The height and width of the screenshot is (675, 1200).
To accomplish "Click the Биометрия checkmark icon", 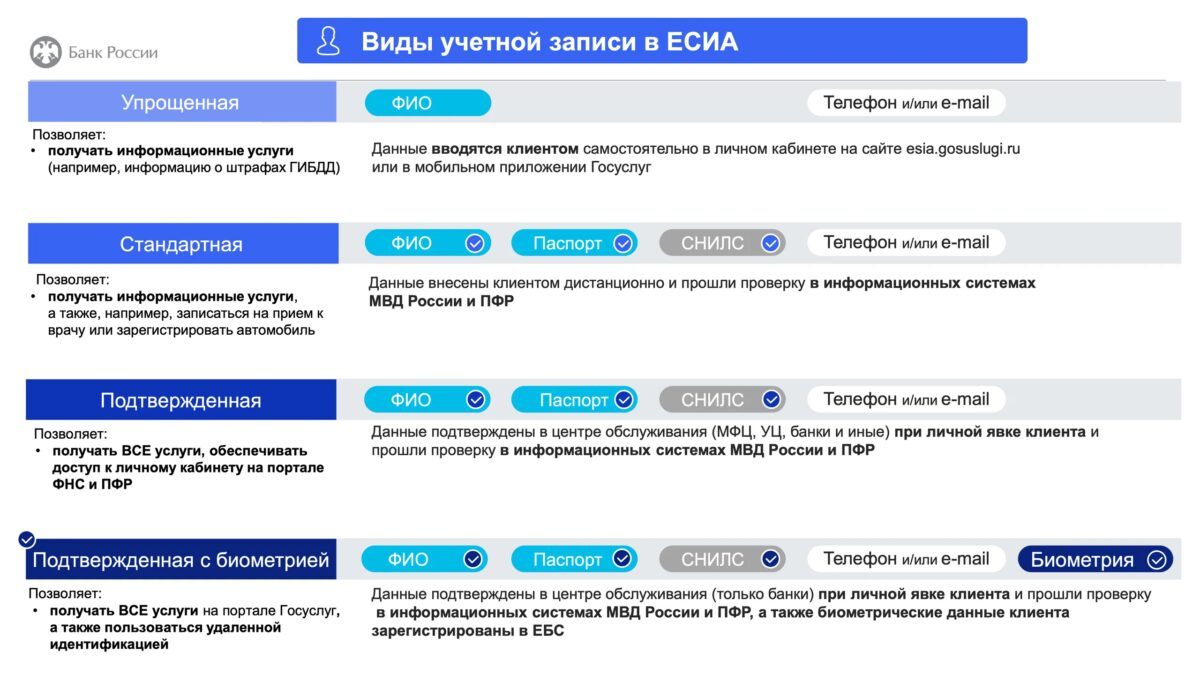I will 1158,559.
